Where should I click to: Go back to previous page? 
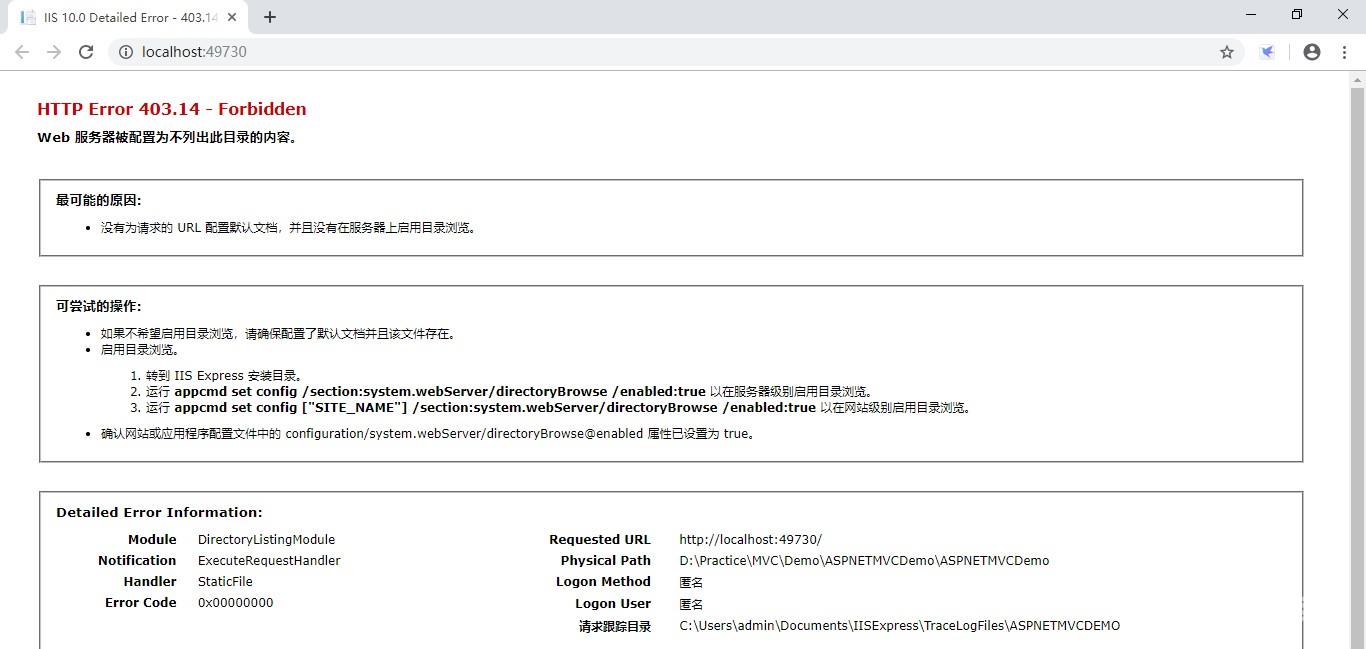pos(22,52)
